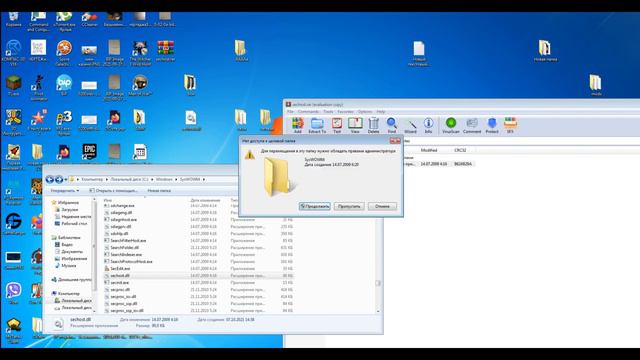Click the Find magnifier icon in WinRAR
The width and height of the screenshot is (640, 360).
coord(392,125)
